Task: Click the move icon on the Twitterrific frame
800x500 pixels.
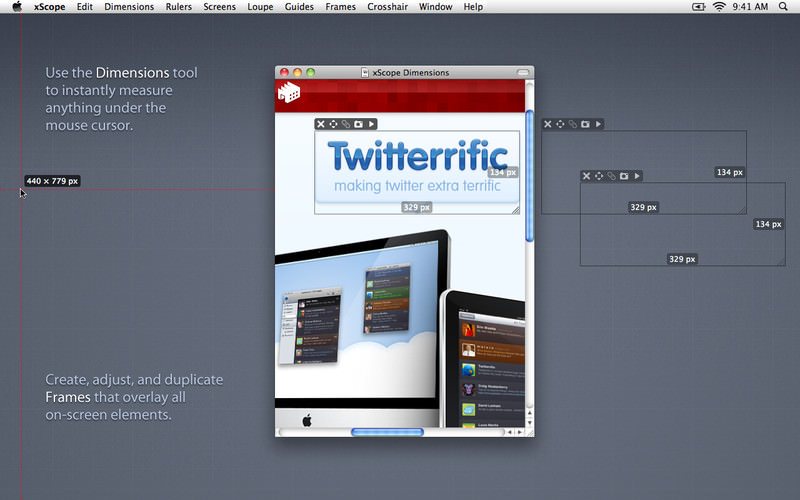Action: (333, 124)
